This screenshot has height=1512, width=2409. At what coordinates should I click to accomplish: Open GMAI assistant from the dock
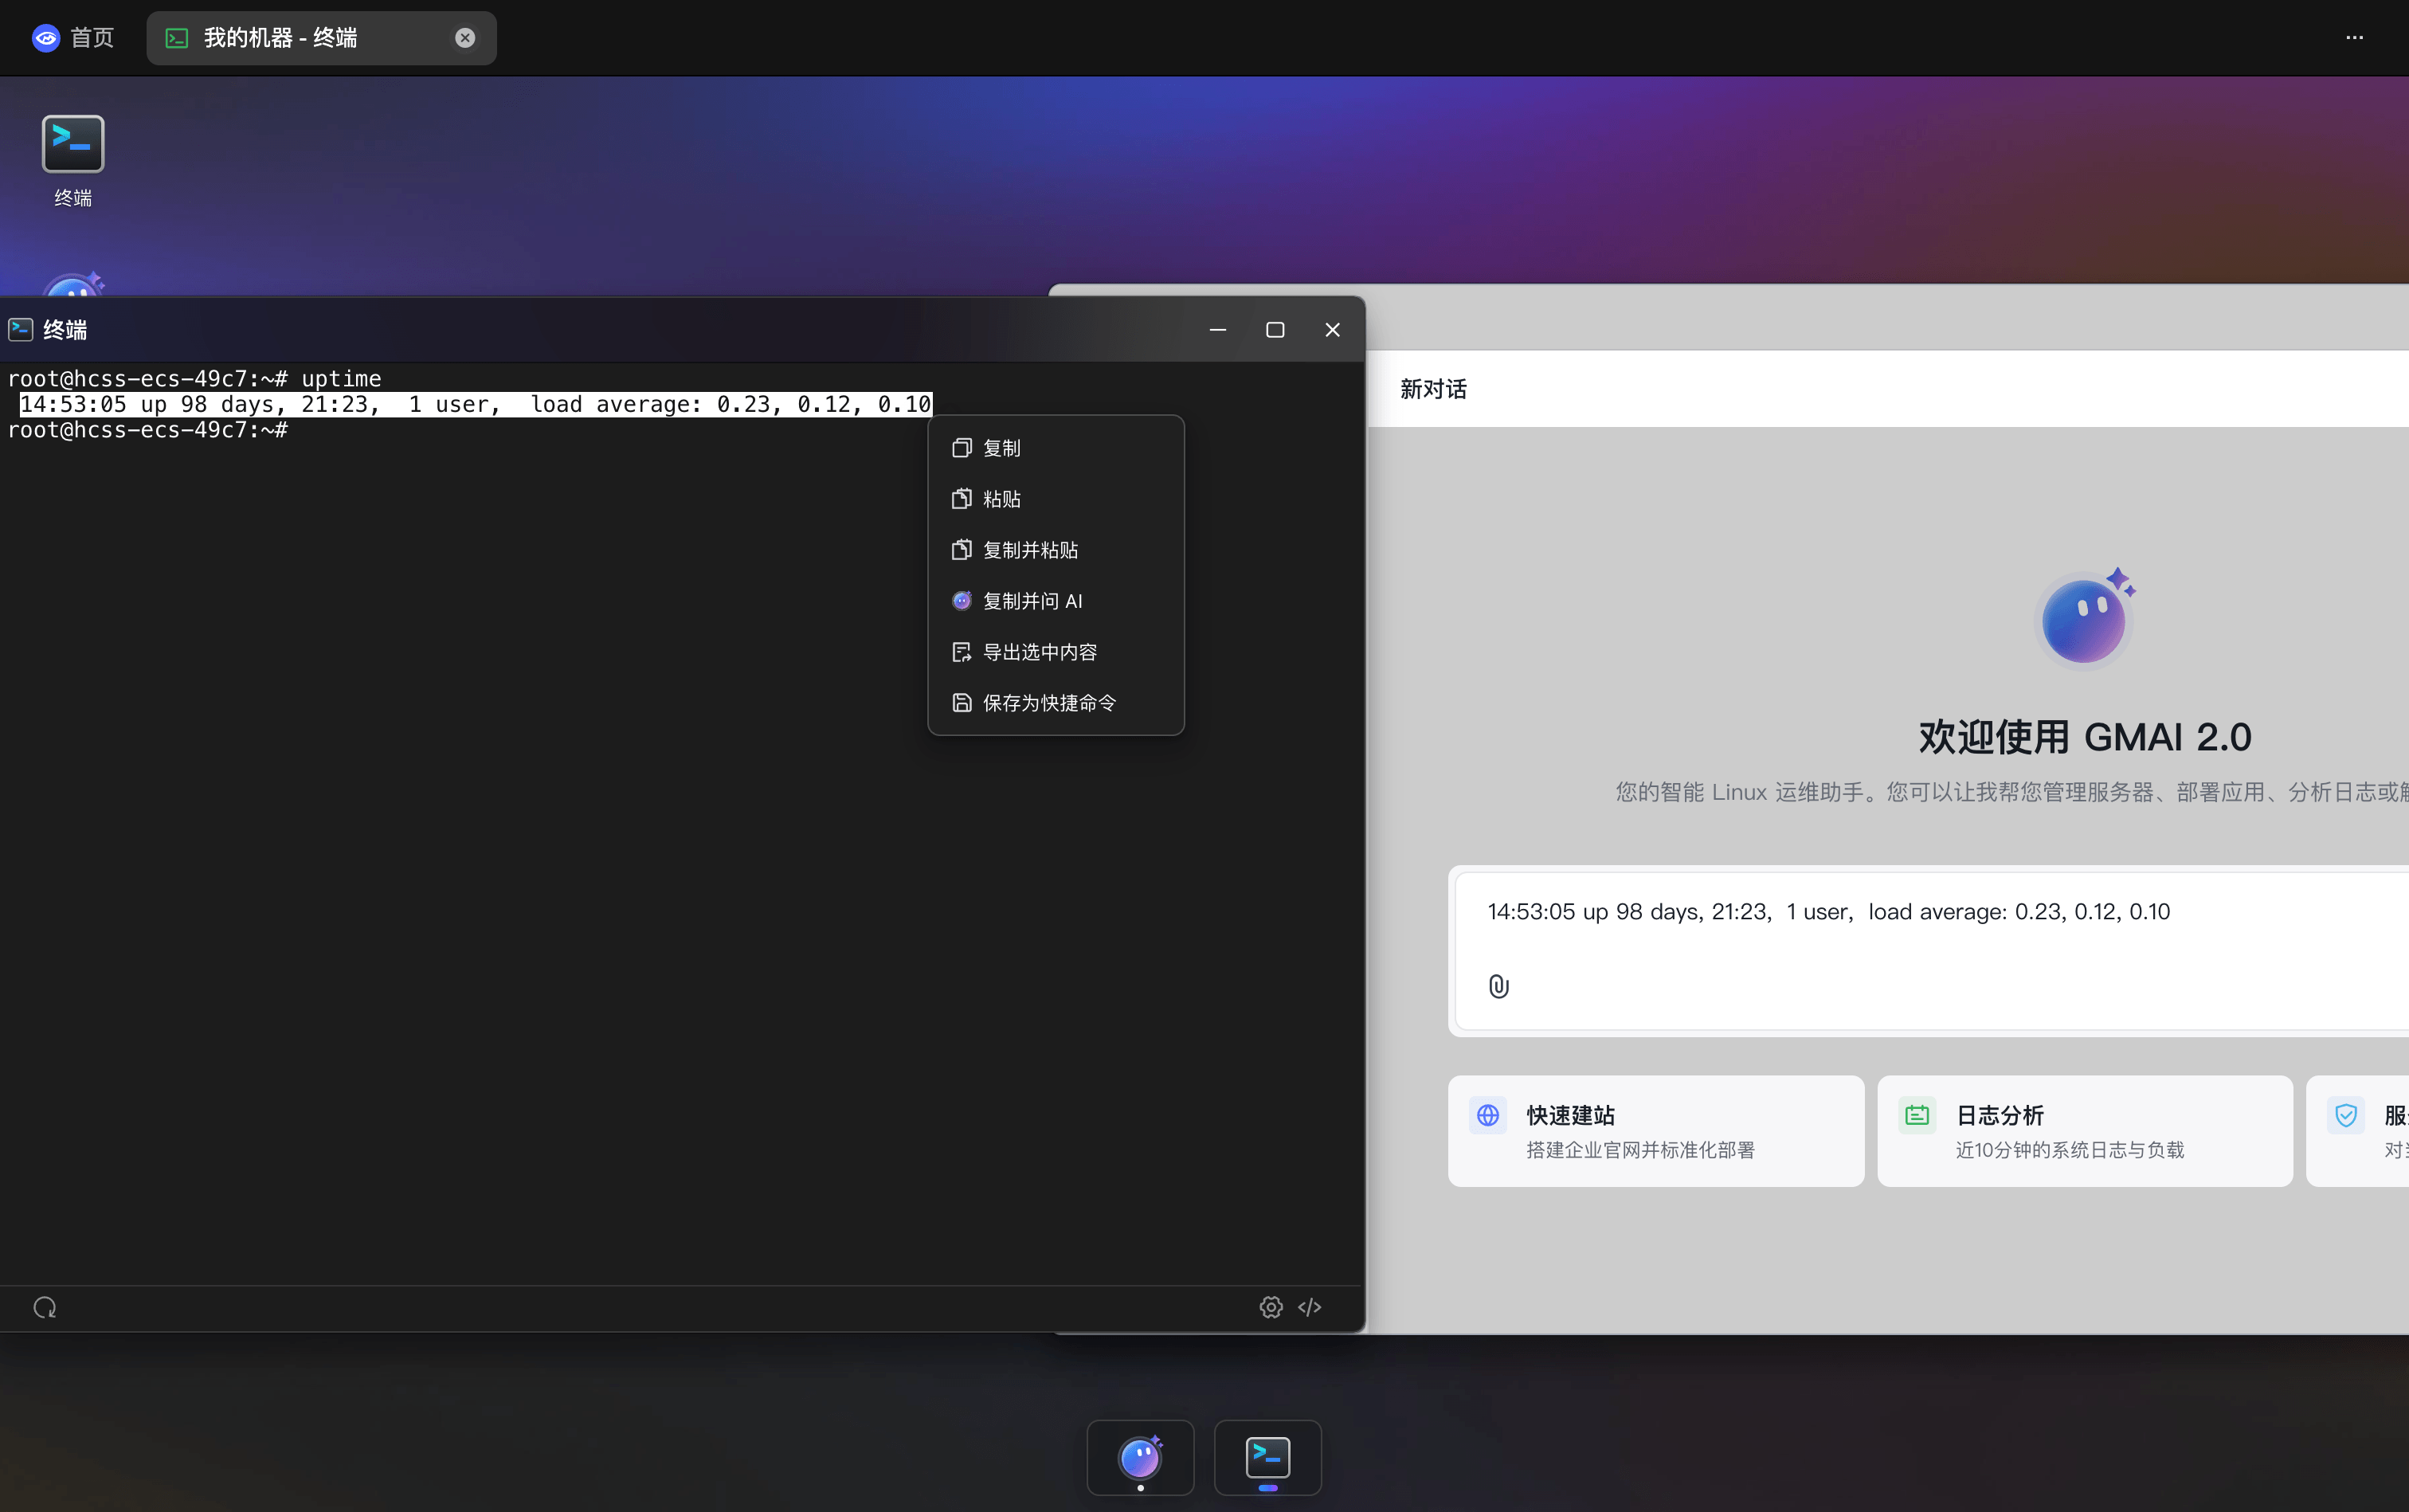1140,1458
